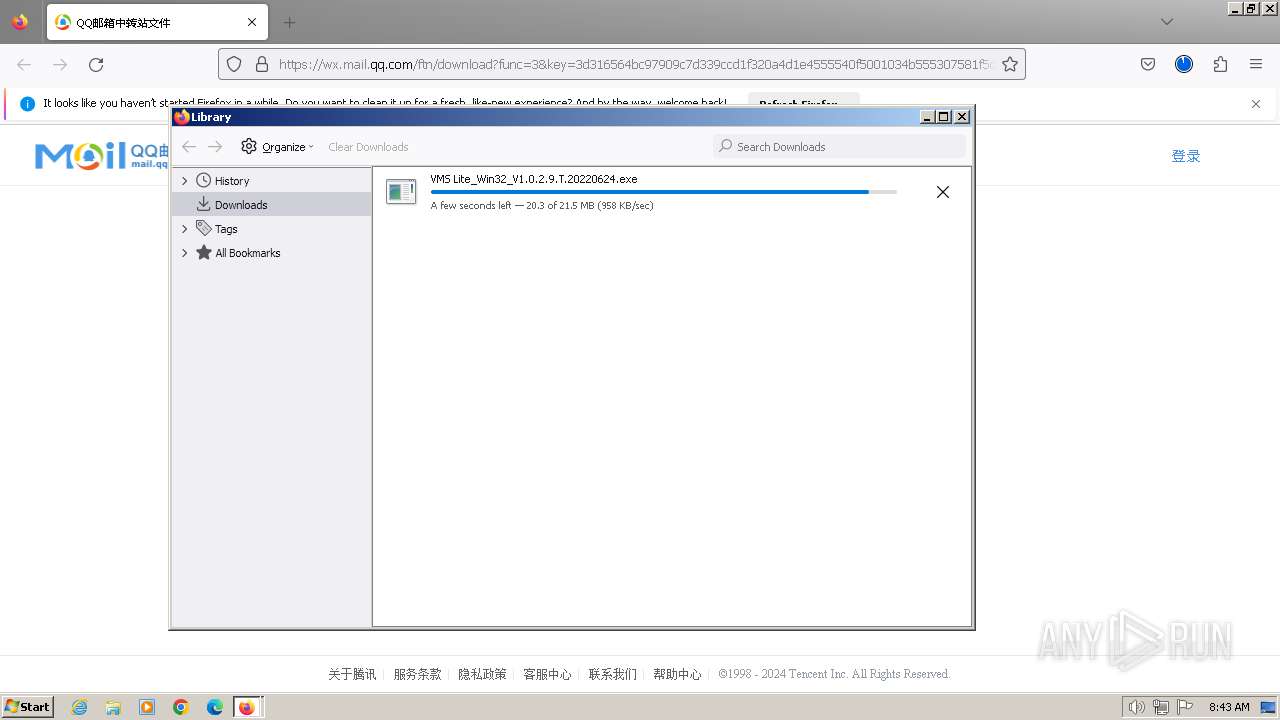This screenshot has height=720, width=1280.
Task: Click the 登录 login link
Action: (x=1186, y=156)
